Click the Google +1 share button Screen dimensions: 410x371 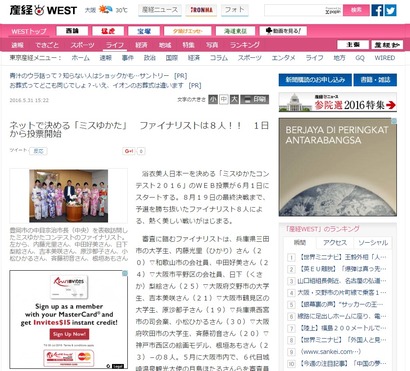(129, 151)
